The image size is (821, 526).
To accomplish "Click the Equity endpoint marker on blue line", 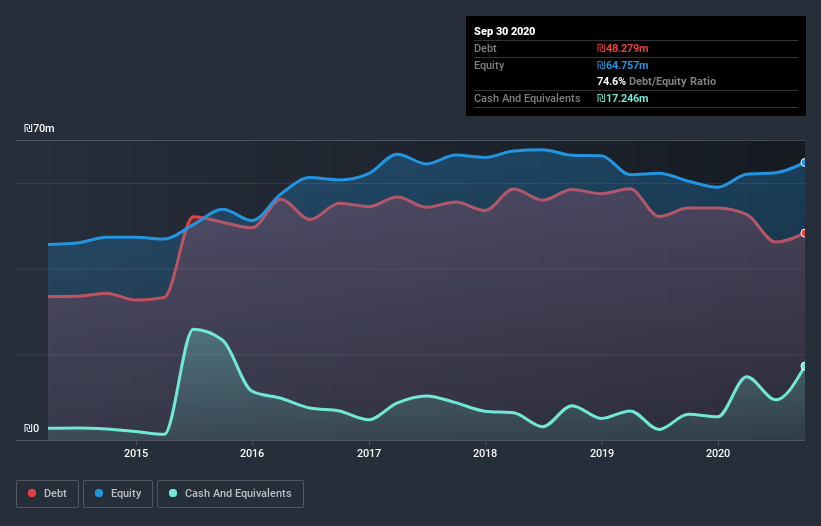I will (804, 163).
